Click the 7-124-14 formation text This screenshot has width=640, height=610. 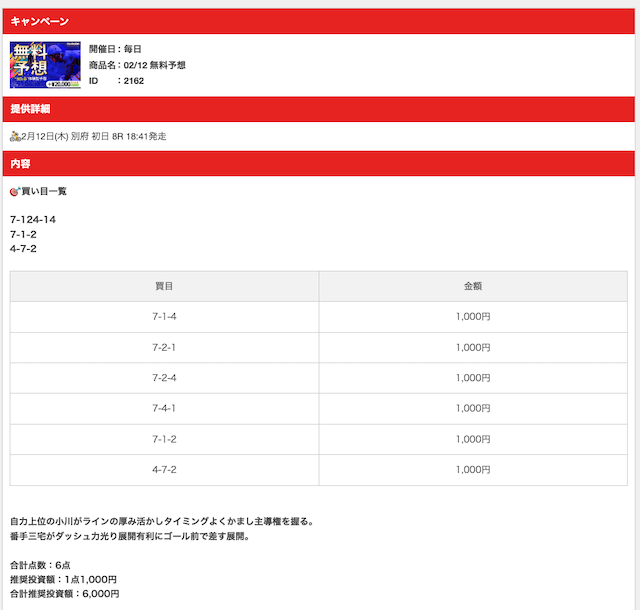coord(33,219)
